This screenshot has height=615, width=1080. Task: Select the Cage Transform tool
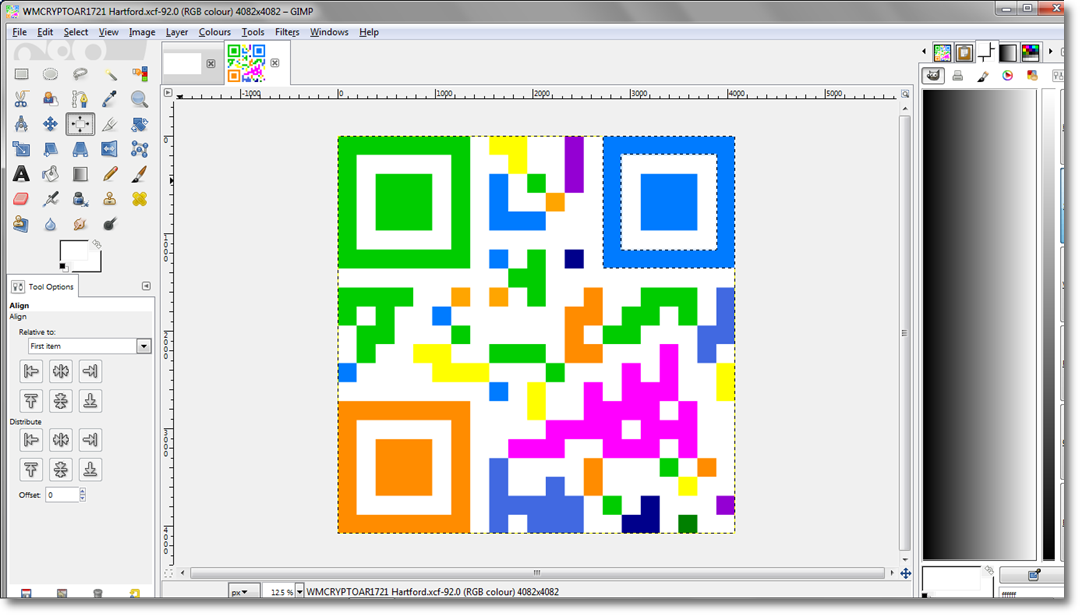pos(139,149)
